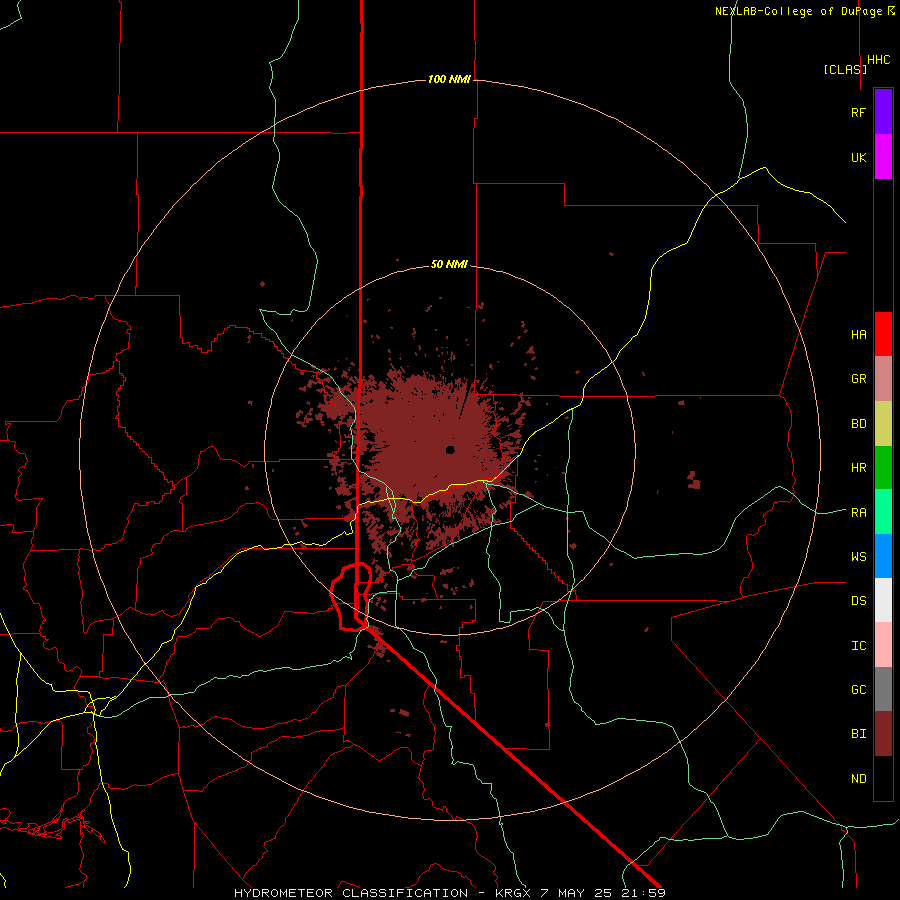The image size is (900, 900).
Task: Click the ND legend label
Action: 858,778
